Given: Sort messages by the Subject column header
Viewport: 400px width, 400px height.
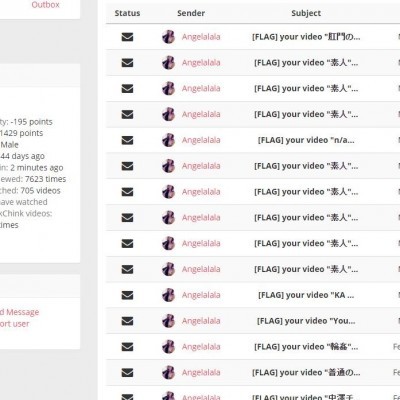Looking at the screenshot, I should coord(306,13).
